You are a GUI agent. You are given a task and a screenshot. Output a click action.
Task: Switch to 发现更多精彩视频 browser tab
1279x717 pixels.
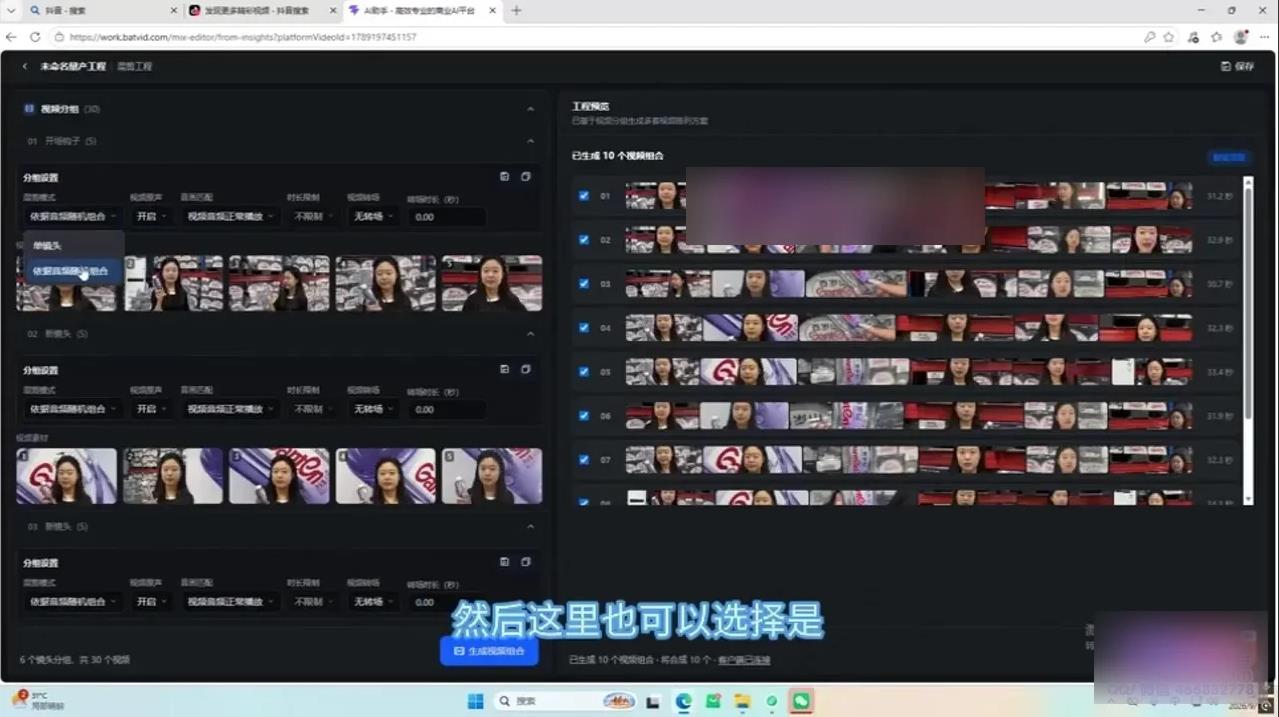[x=263, y=11]
